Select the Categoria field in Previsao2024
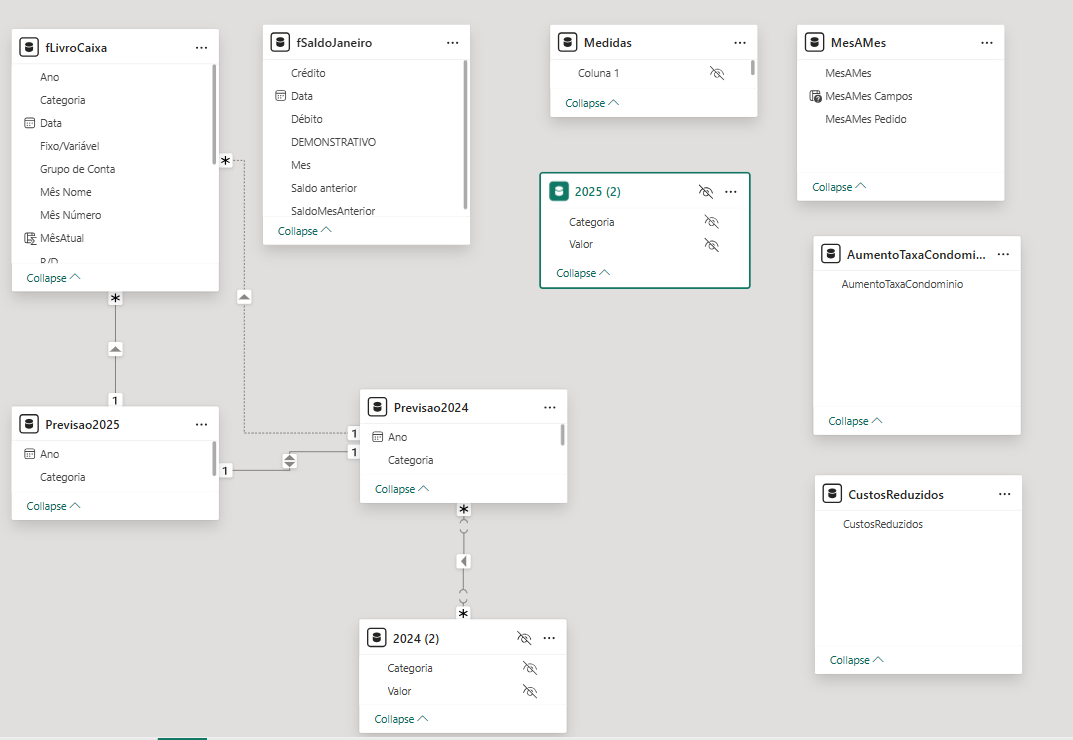The width and height of the screenshot is (1073, 740). coord(411,460)
